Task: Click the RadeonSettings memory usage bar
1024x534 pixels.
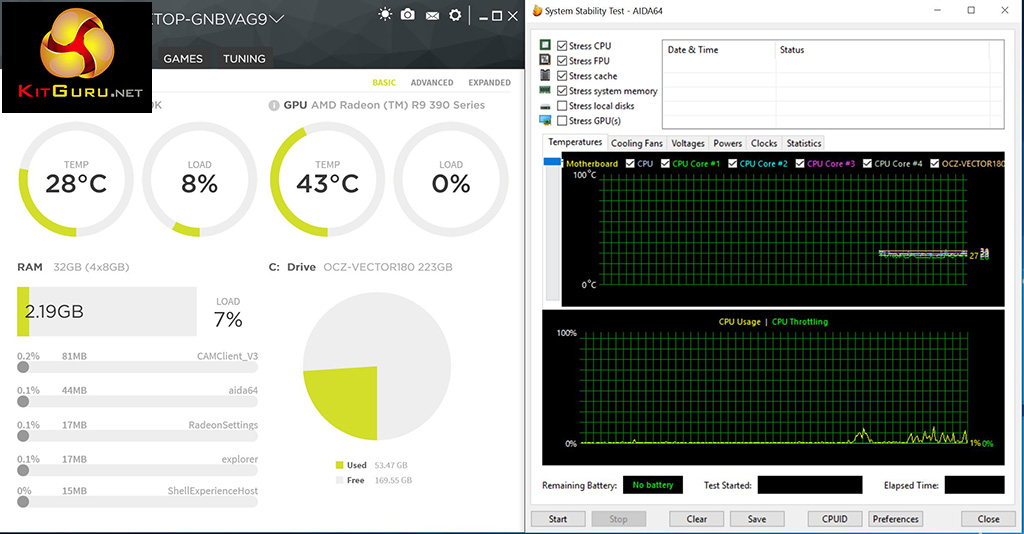Action: tap(138, 436)
